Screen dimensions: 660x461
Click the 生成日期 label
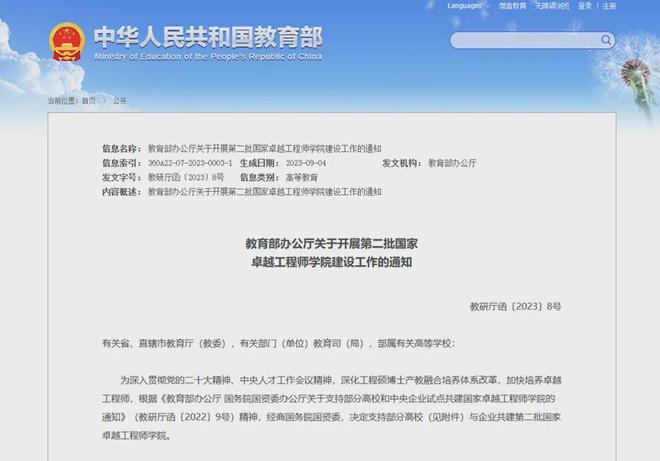click(x=260, y=163)
